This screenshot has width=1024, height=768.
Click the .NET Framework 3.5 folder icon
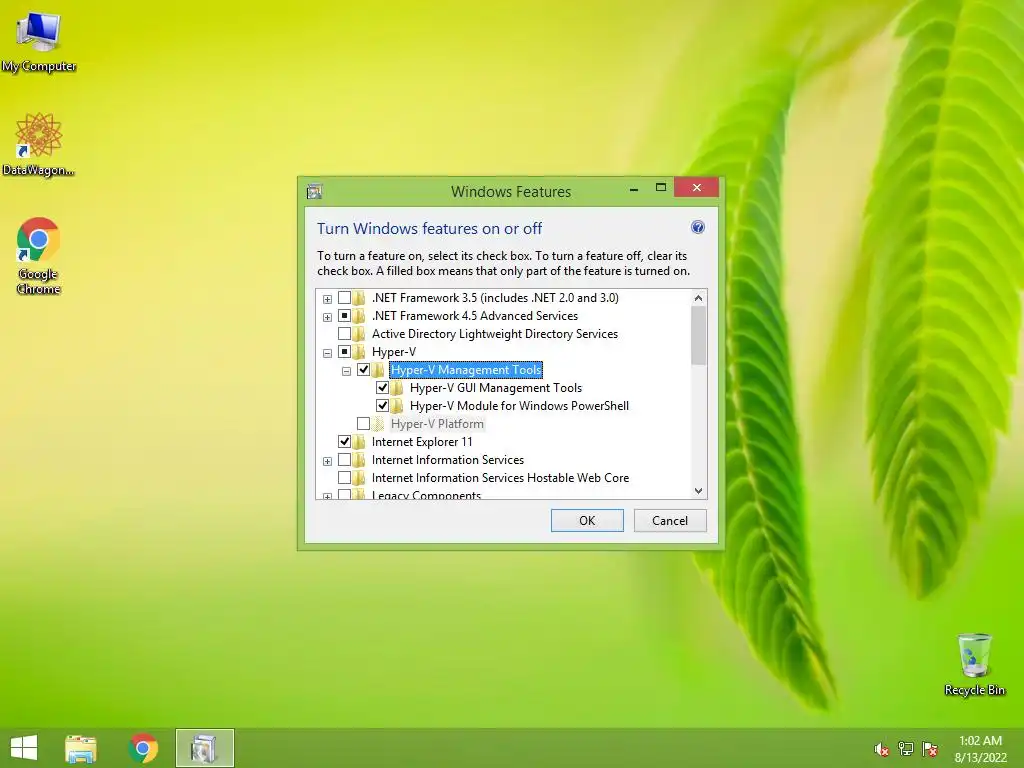point(359,298)
